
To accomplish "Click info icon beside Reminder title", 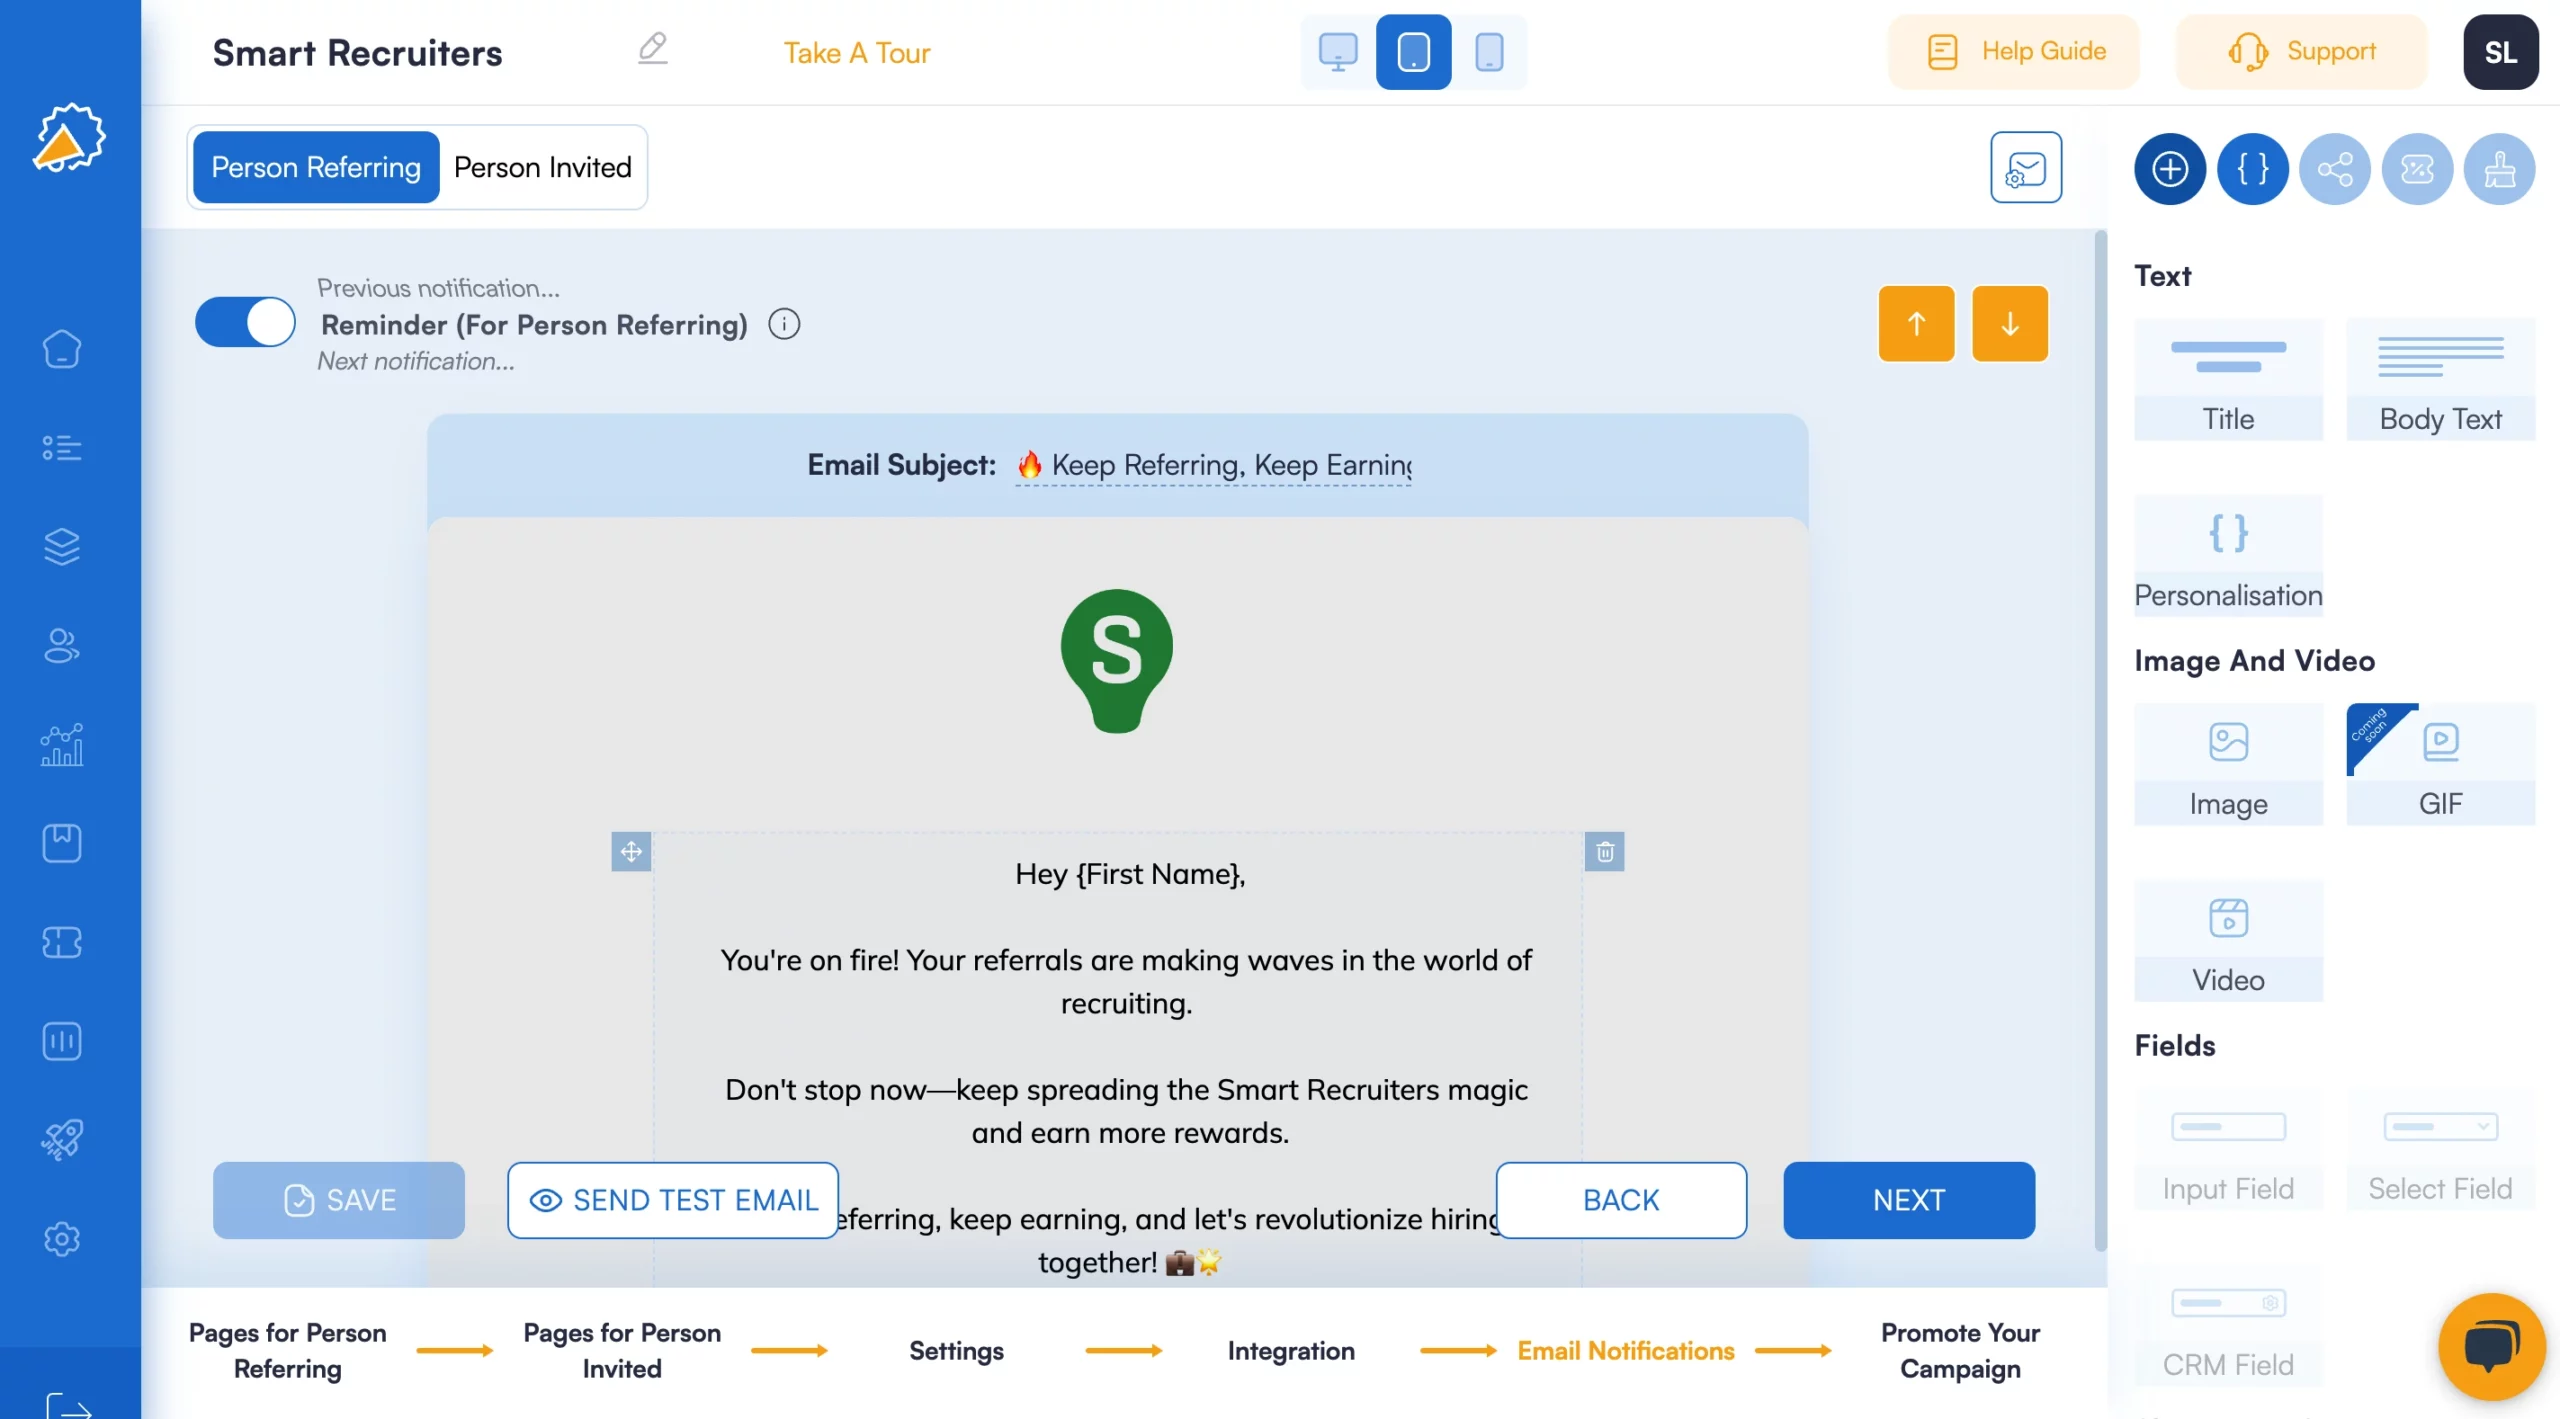I will point(784,324).
